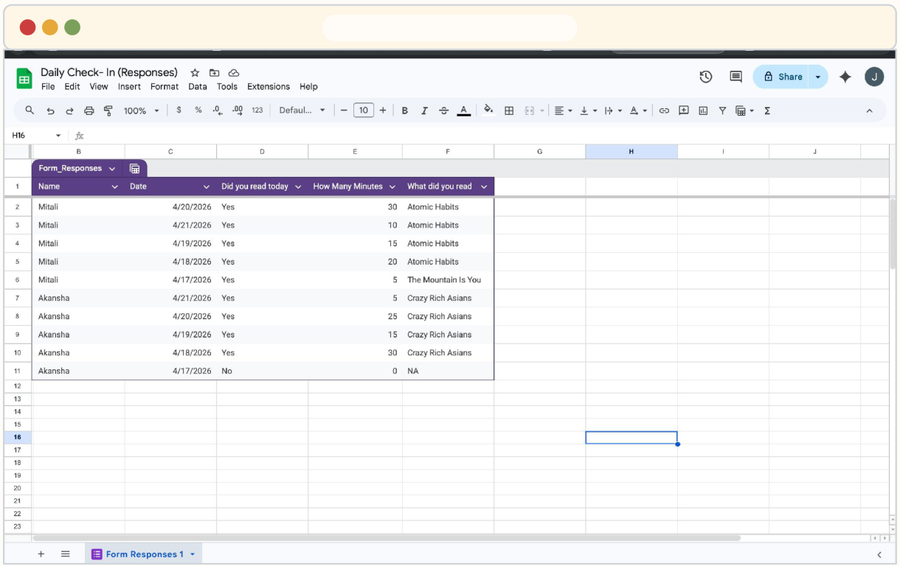This screenshot has width=900, height=566.
Task: Open the borders tool
Action: click(509, 111)
